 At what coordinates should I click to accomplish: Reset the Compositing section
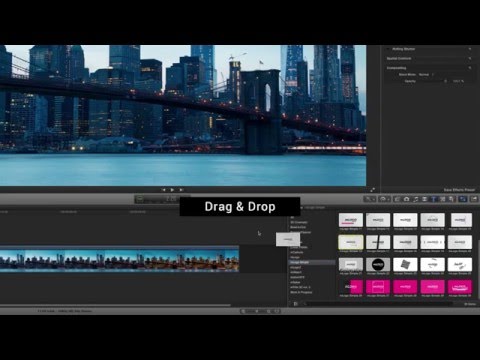[x=470, y=68]
